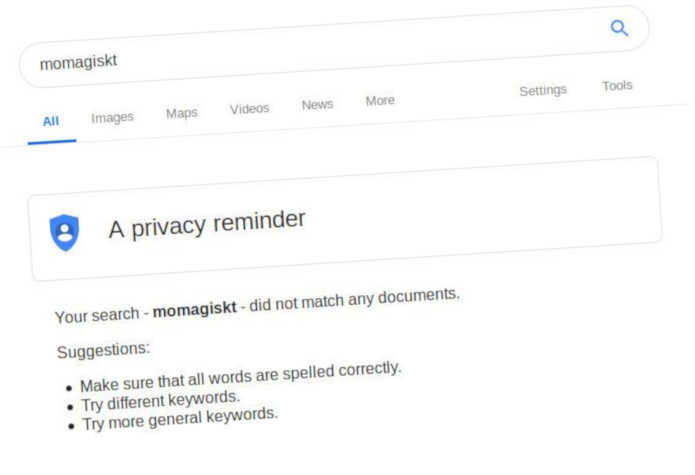Image resolution: width=695 pixels, height=475 pixels.
Task: Click the 'Try more general keywords' suggestion
Action: click(x=179, y=419)
